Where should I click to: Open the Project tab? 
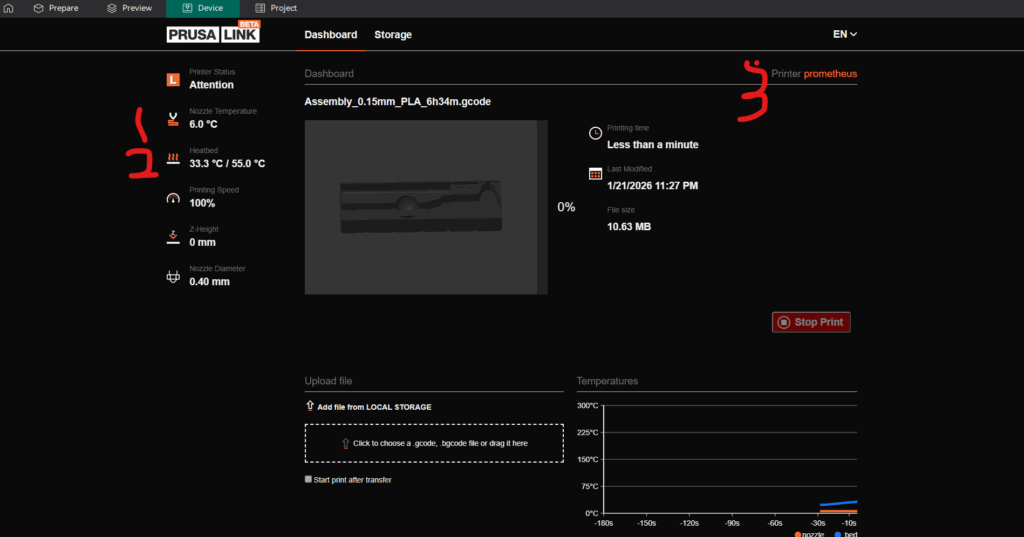point(276,8)
